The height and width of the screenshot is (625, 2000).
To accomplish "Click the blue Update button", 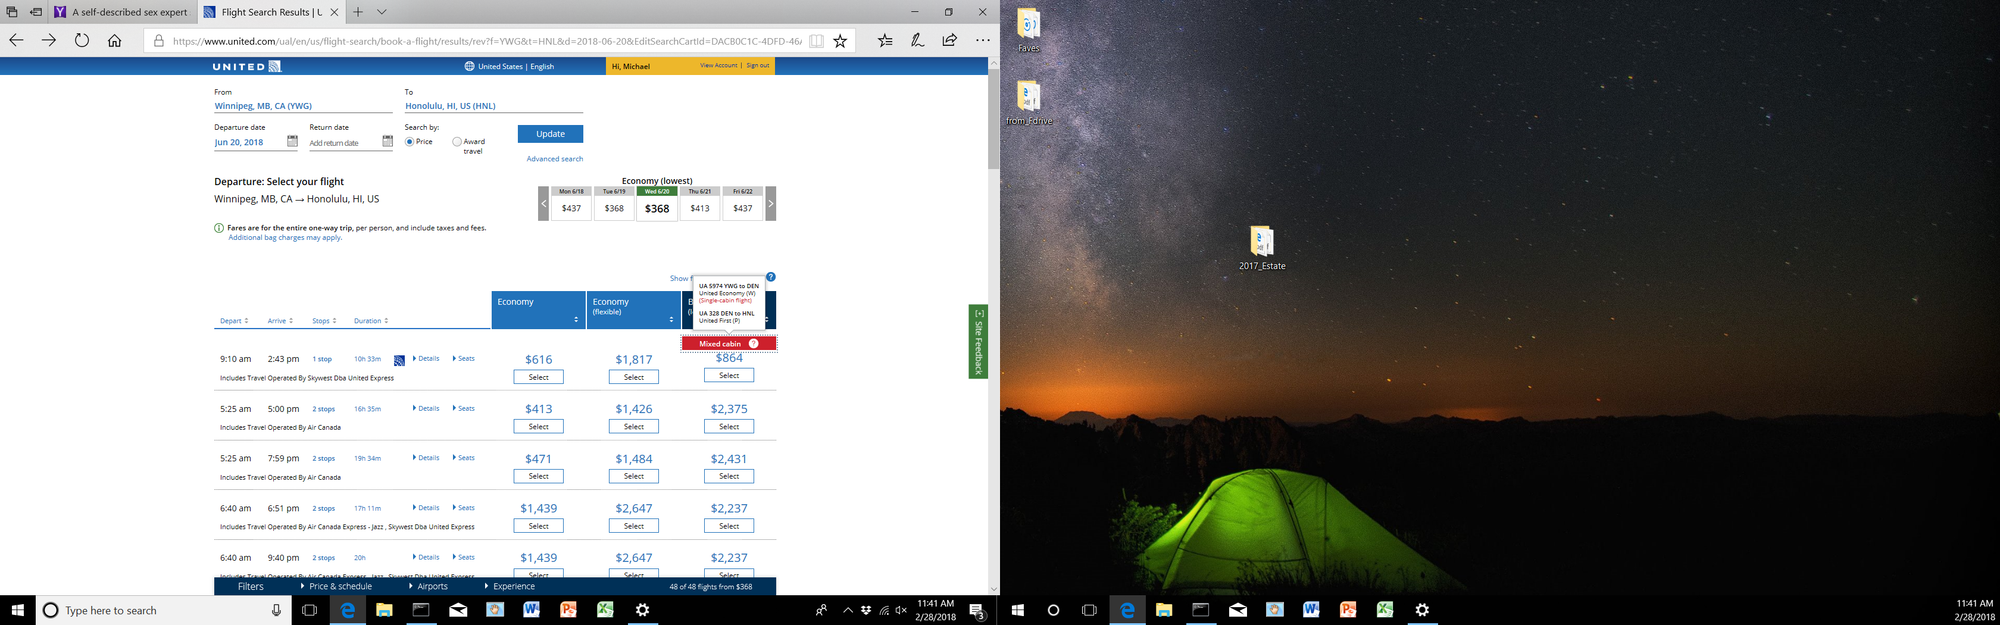I will (550, 134).
